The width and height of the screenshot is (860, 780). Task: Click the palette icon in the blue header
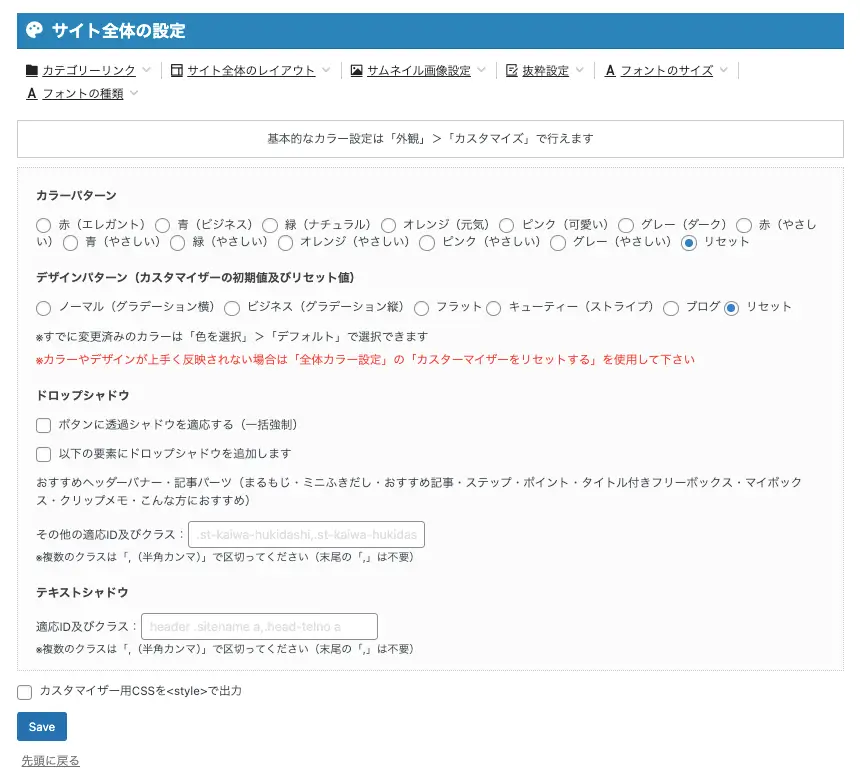[35, 31]
